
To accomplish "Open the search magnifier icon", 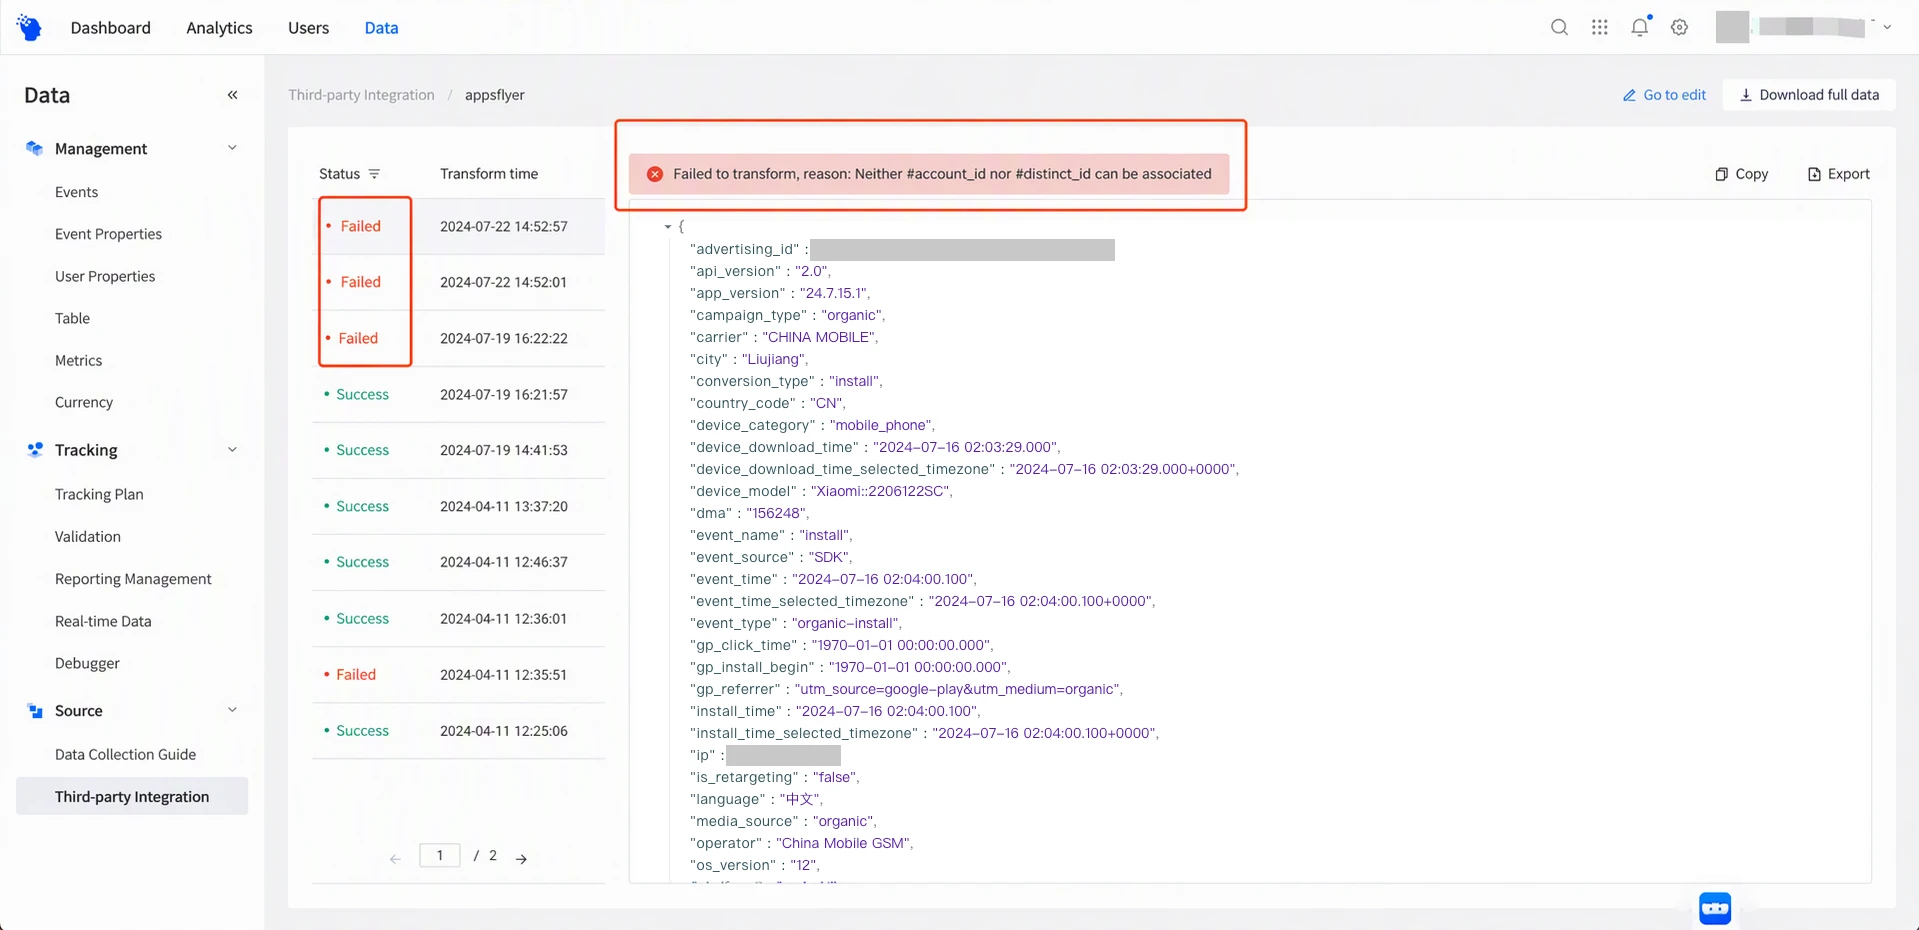I will [x=1559, y=27].
